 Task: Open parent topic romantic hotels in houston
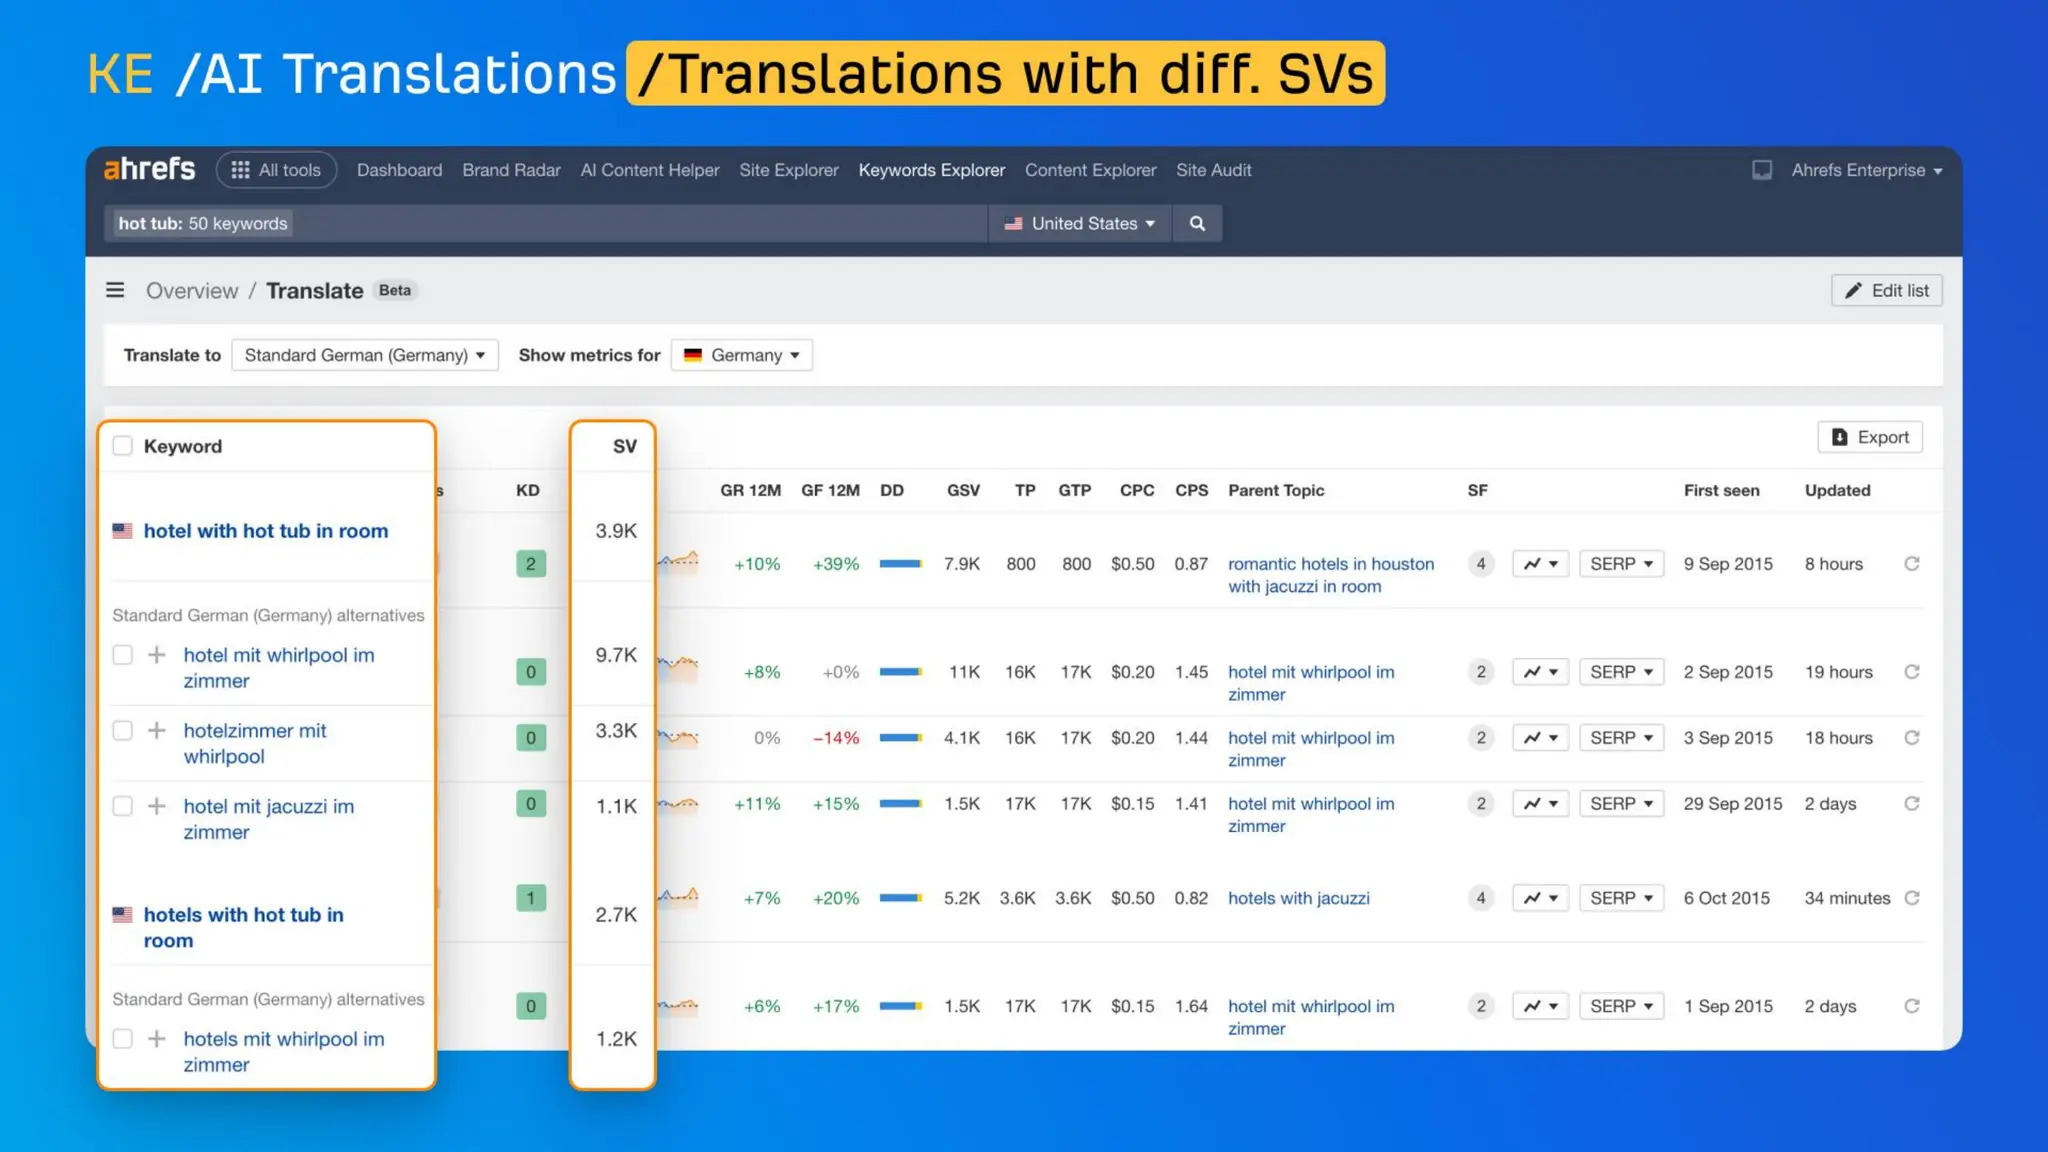click(1331, 575)
